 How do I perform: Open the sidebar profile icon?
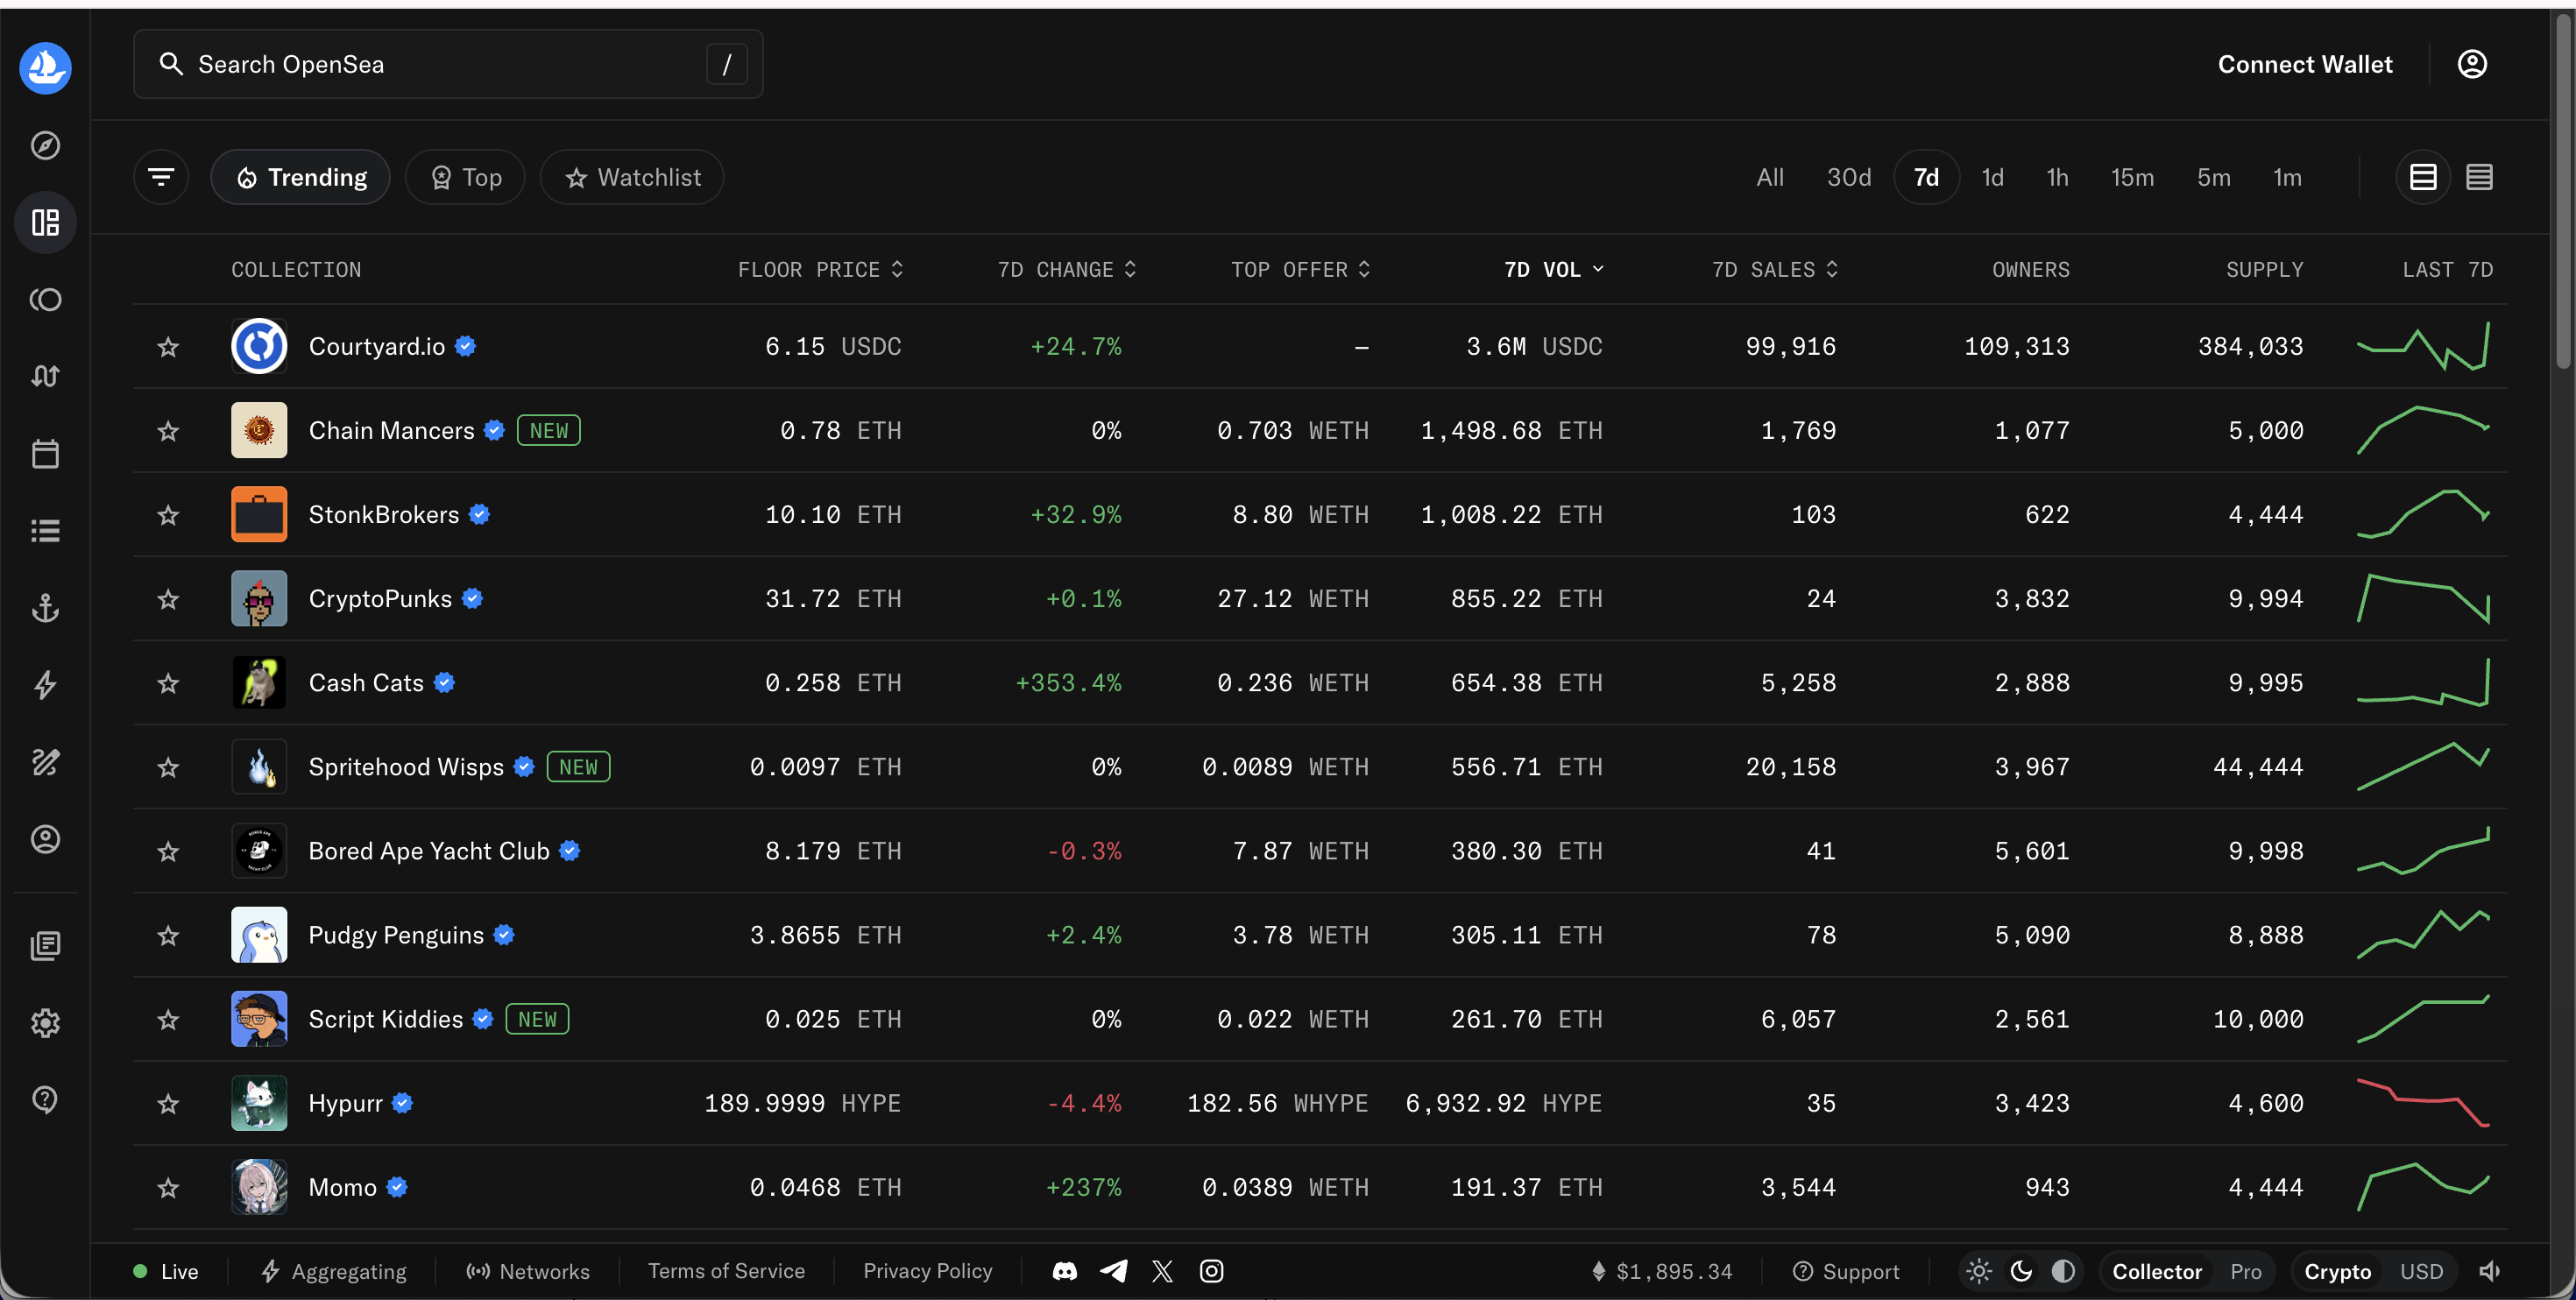(45, 839)
